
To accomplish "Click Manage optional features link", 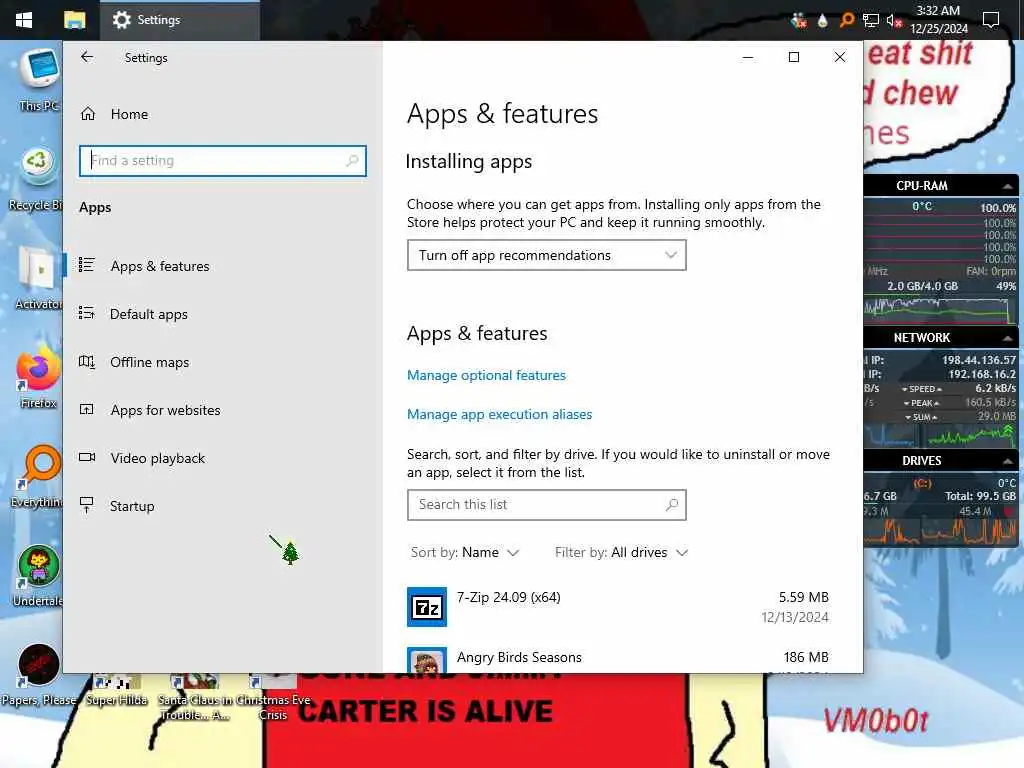I will point(486,376).
